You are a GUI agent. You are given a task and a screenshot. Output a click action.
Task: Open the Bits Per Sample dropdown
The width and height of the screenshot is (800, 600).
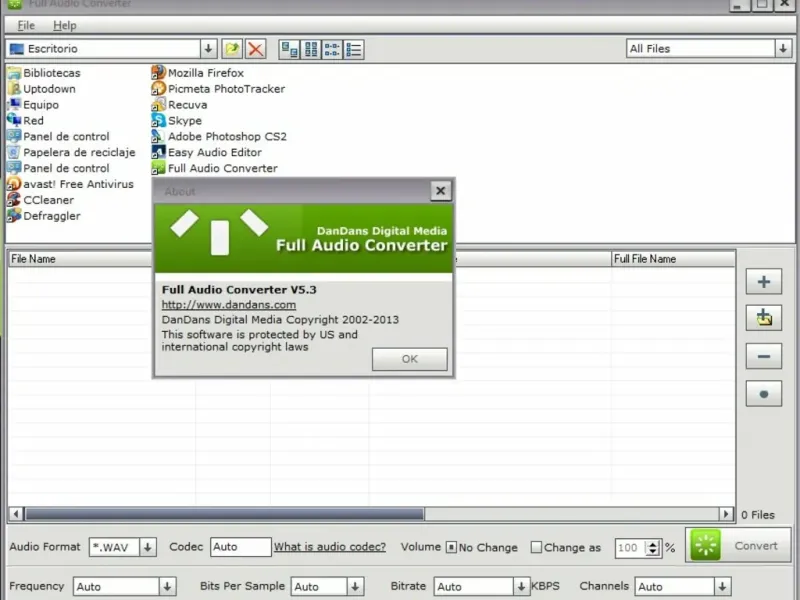tap(355, 587)
